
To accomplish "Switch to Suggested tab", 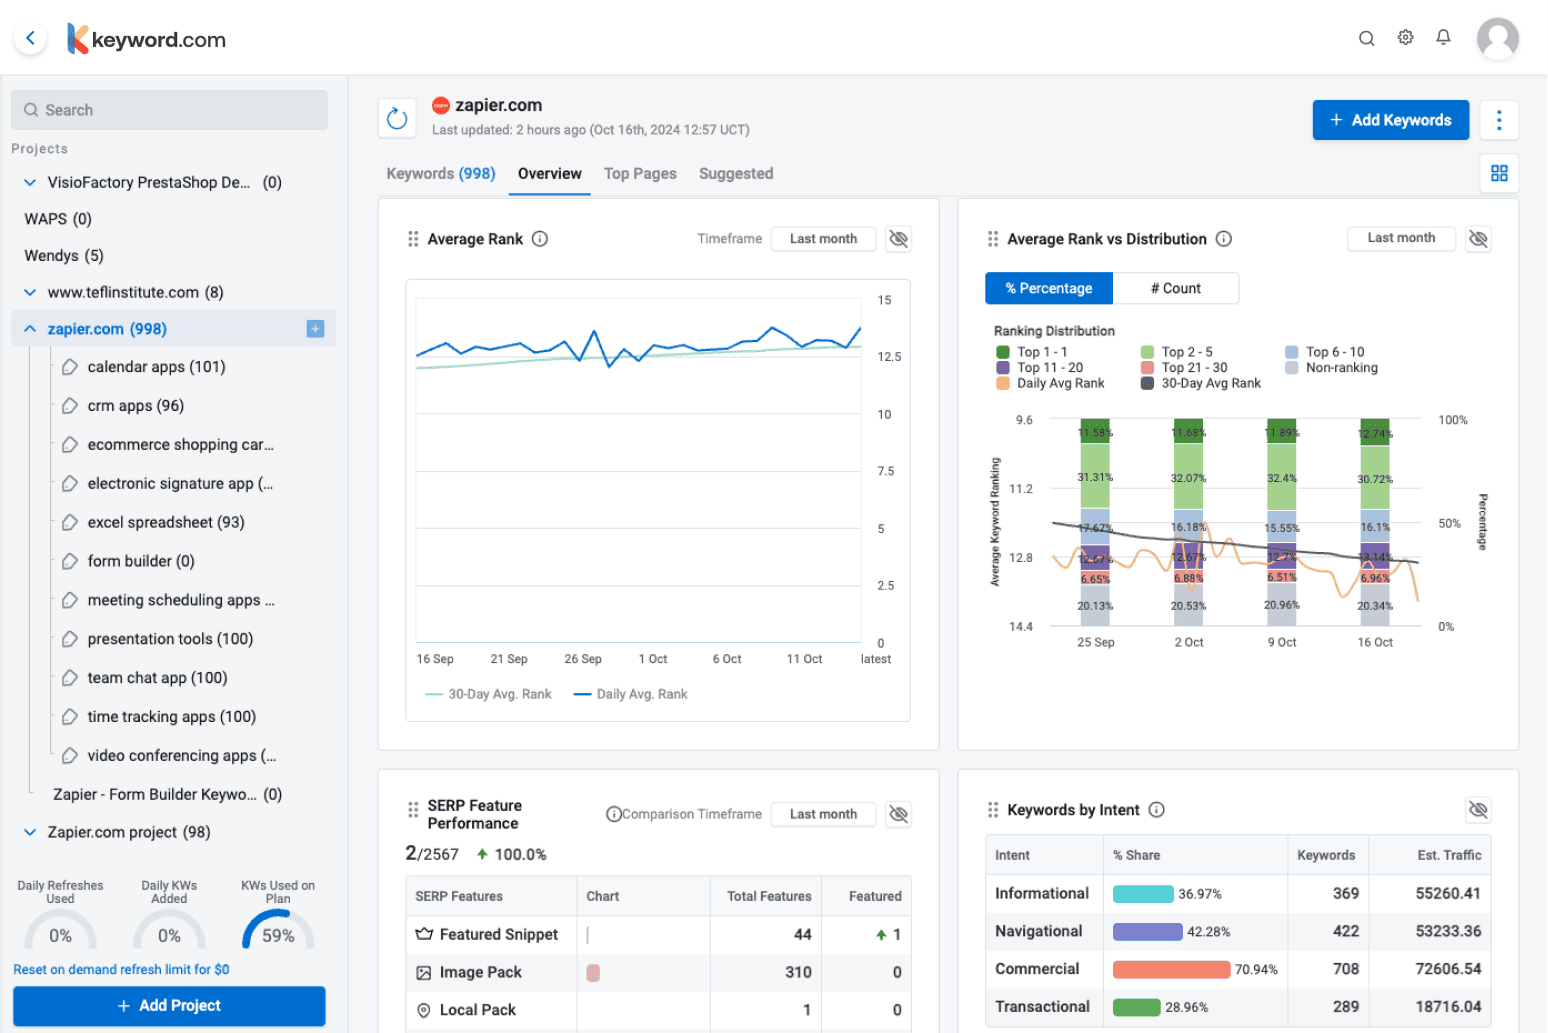I will 736,173.
